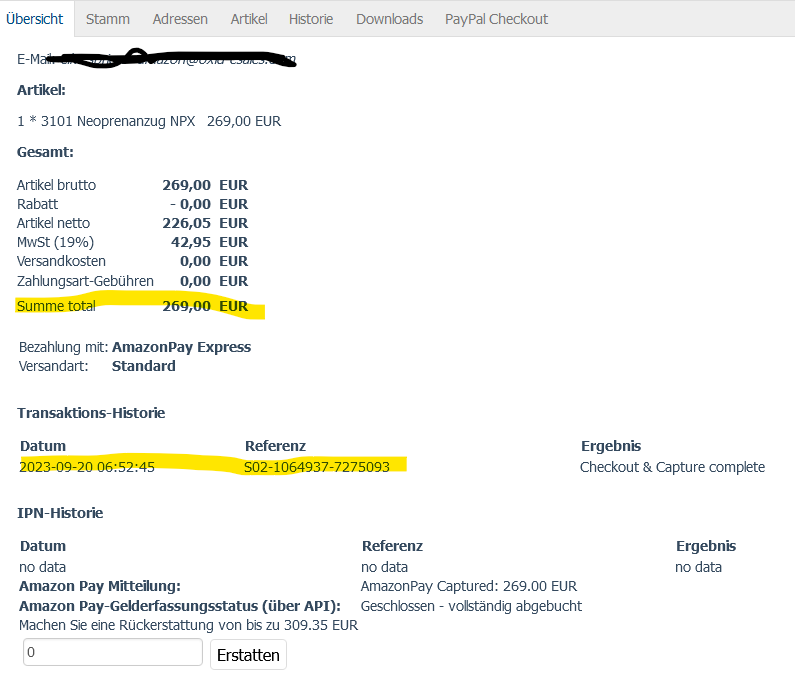Image resolution: width=795 pixels, height=695 pixels.
Task: Click the IPN-Historie heading
Action: point(60,513)
